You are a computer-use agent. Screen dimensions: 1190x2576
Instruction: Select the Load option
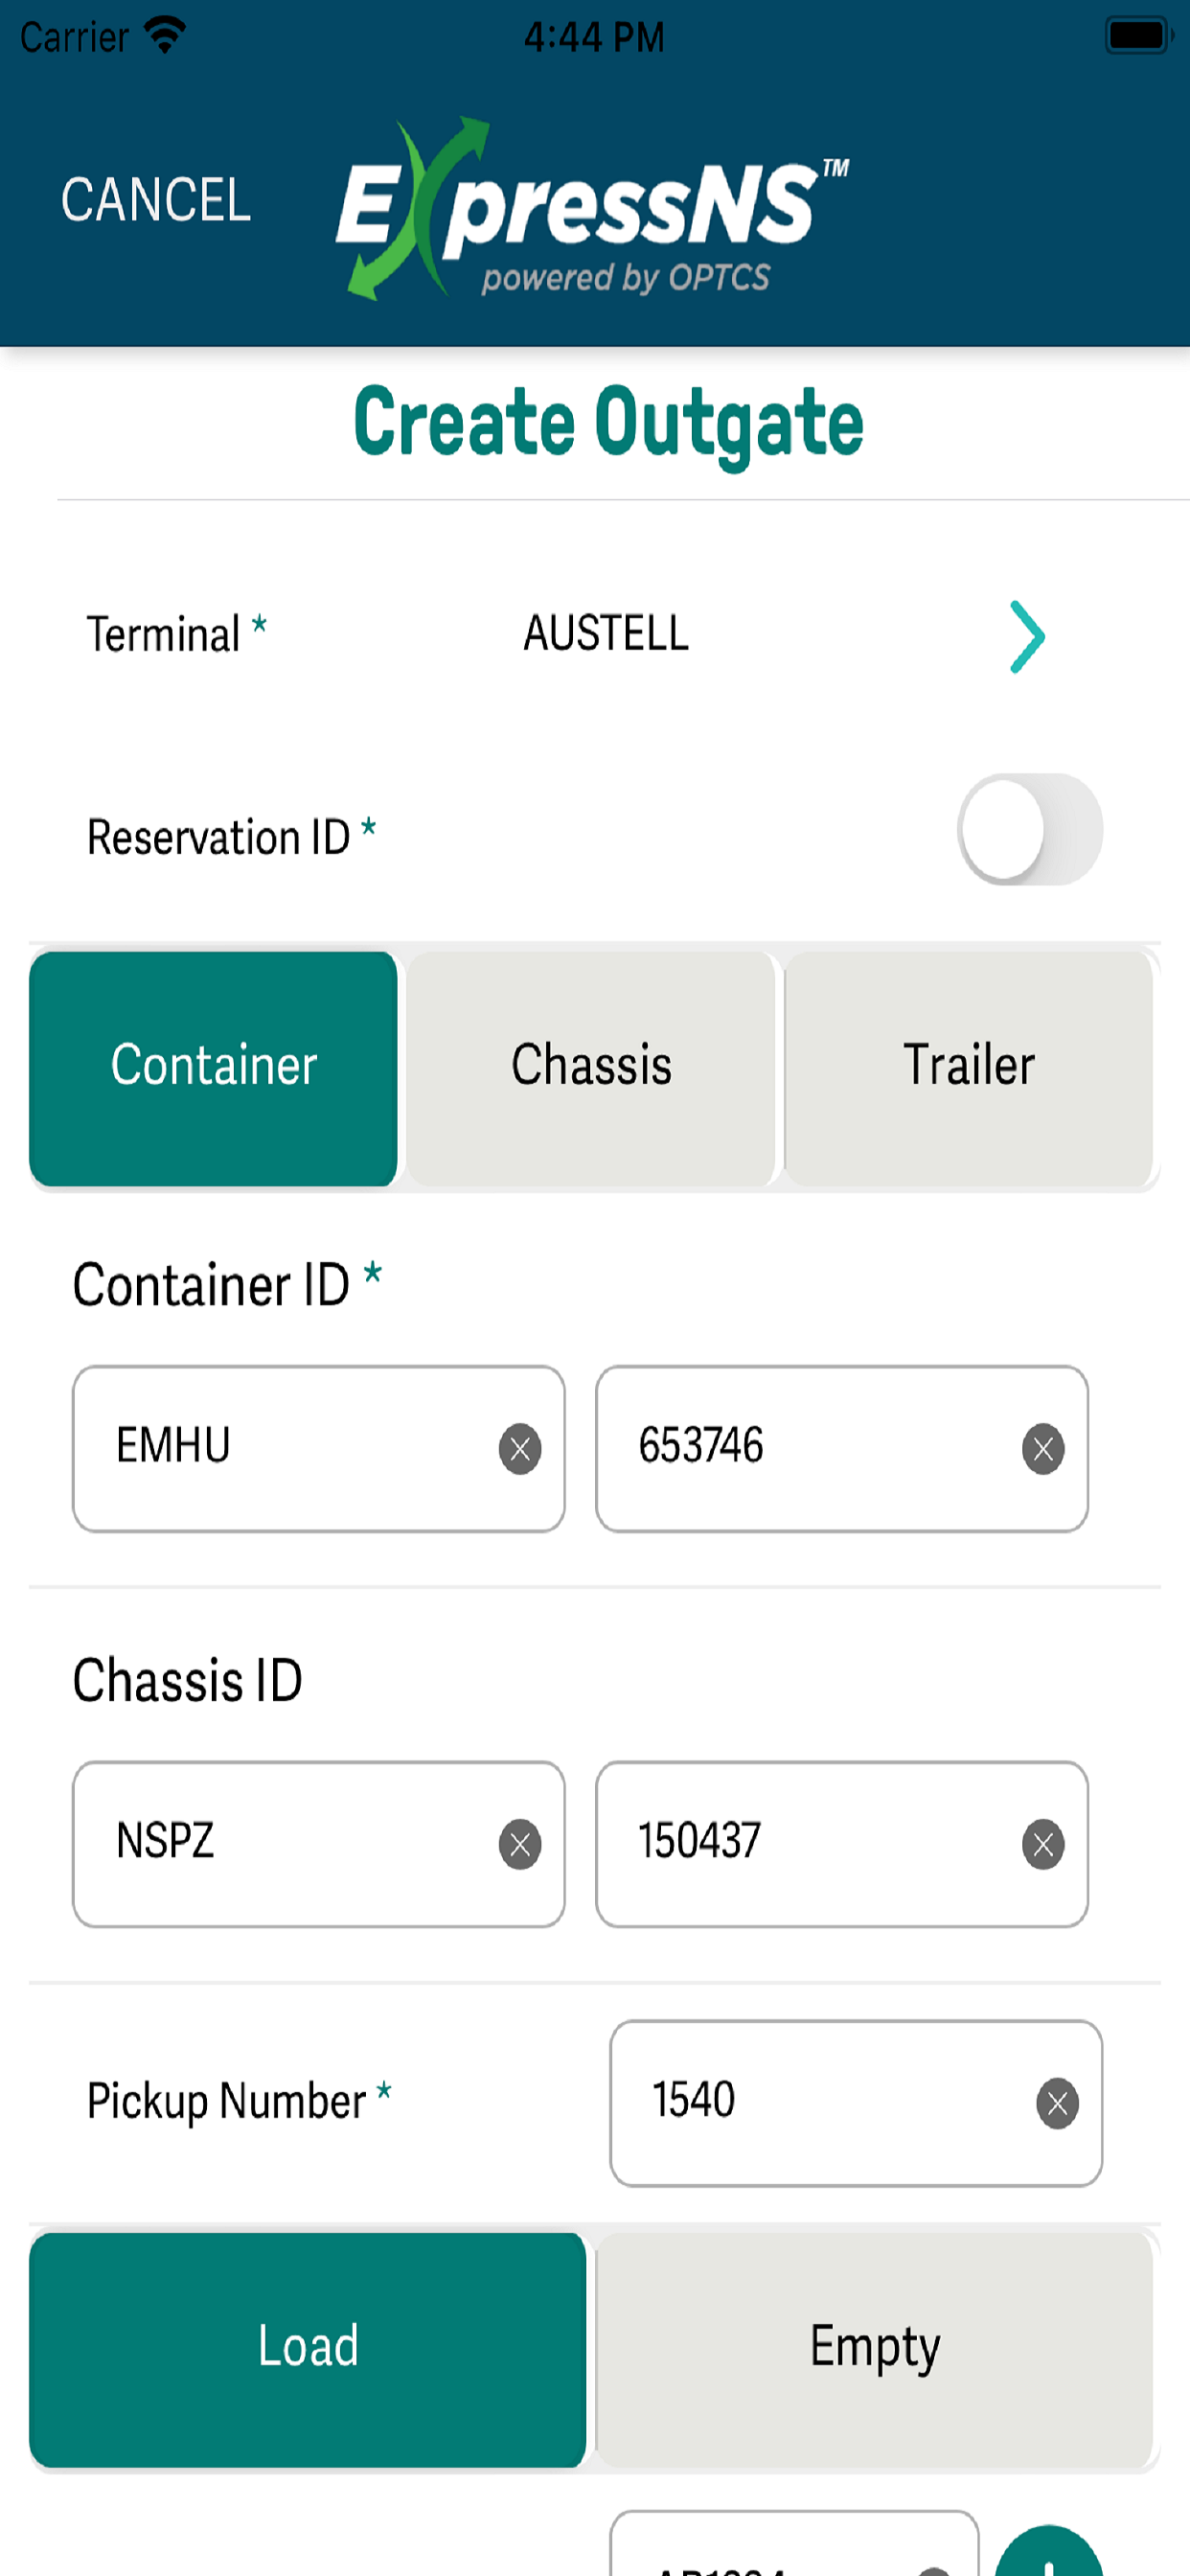pyautogui.click(x=308, y=2349)
